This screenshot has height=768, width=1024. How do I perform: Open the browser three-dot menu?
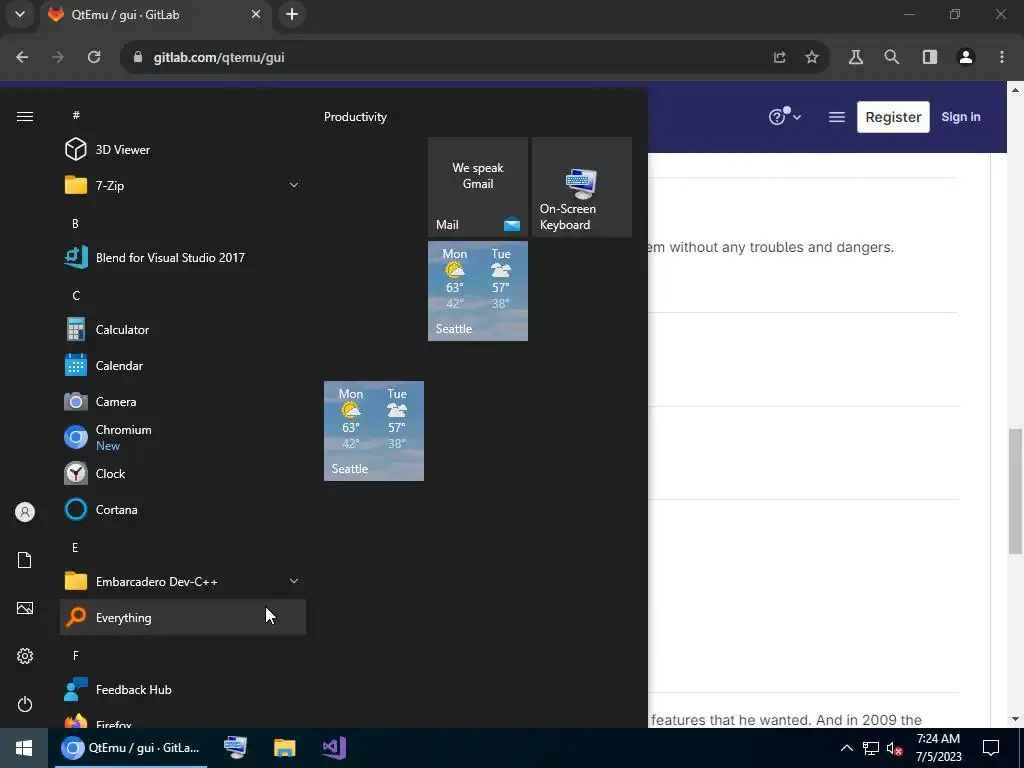1002,57
